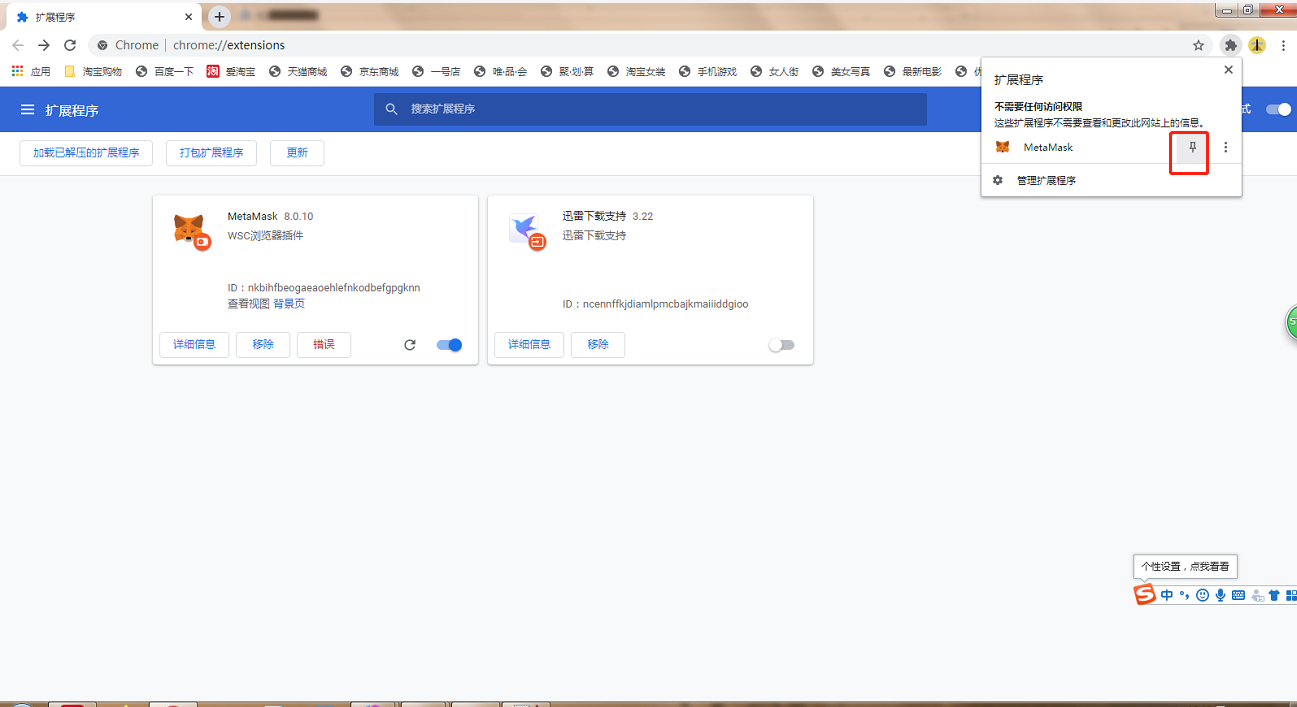Open the 一号店 bookmark

[436, 72]
